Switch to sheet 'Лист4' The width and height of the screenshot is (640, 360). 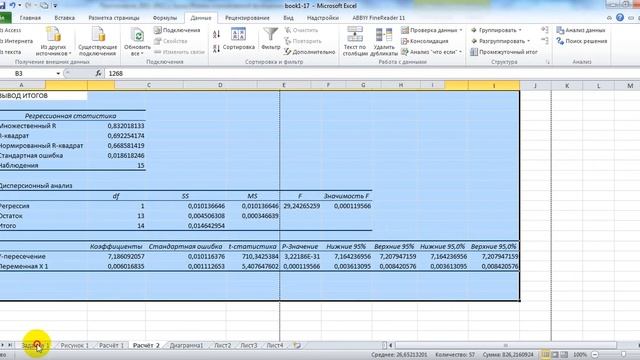[275, 345]
